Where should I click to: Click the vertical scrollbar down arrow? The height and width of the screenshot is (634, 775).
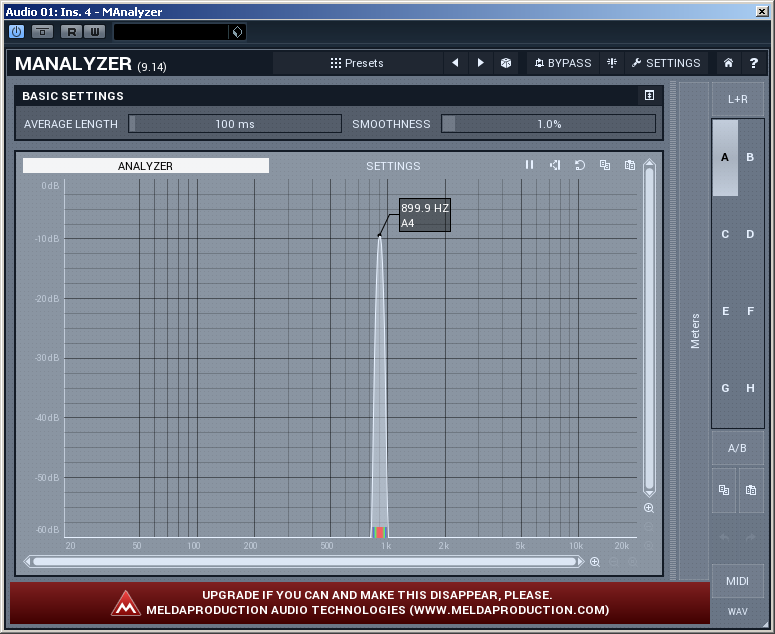649,493
